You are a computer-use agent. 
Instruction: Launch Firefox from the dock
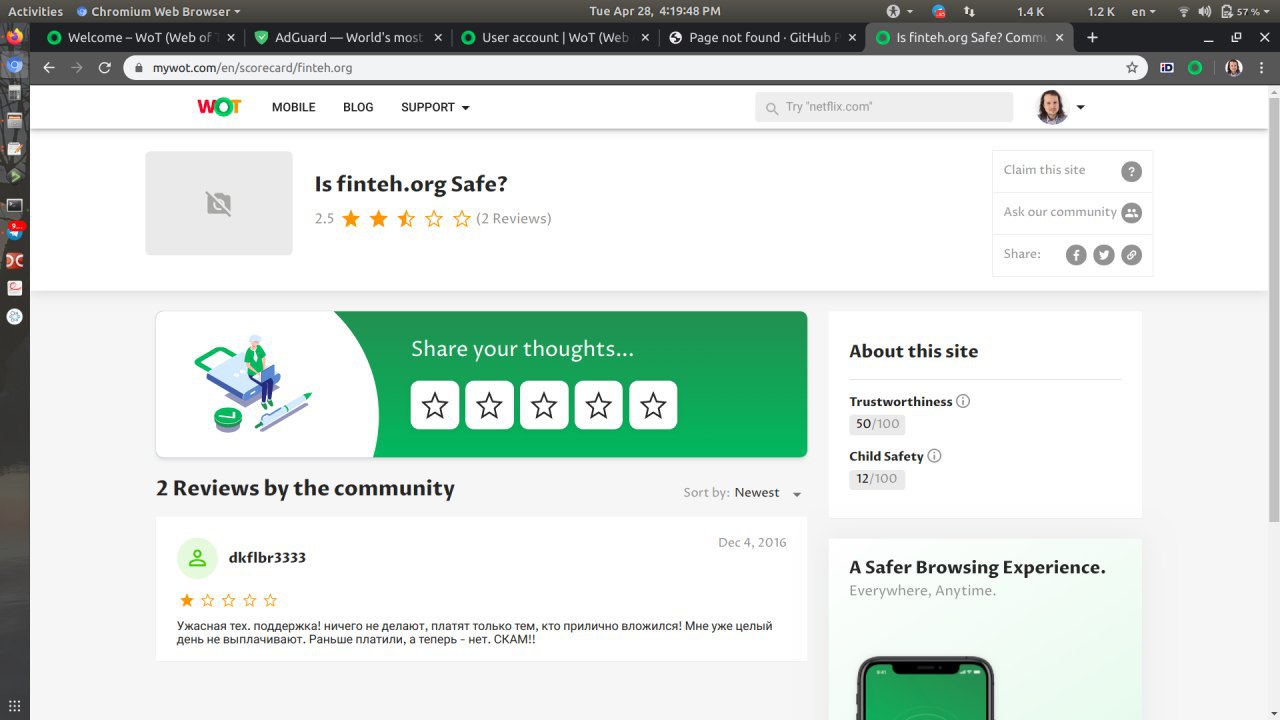pos(14,37)
